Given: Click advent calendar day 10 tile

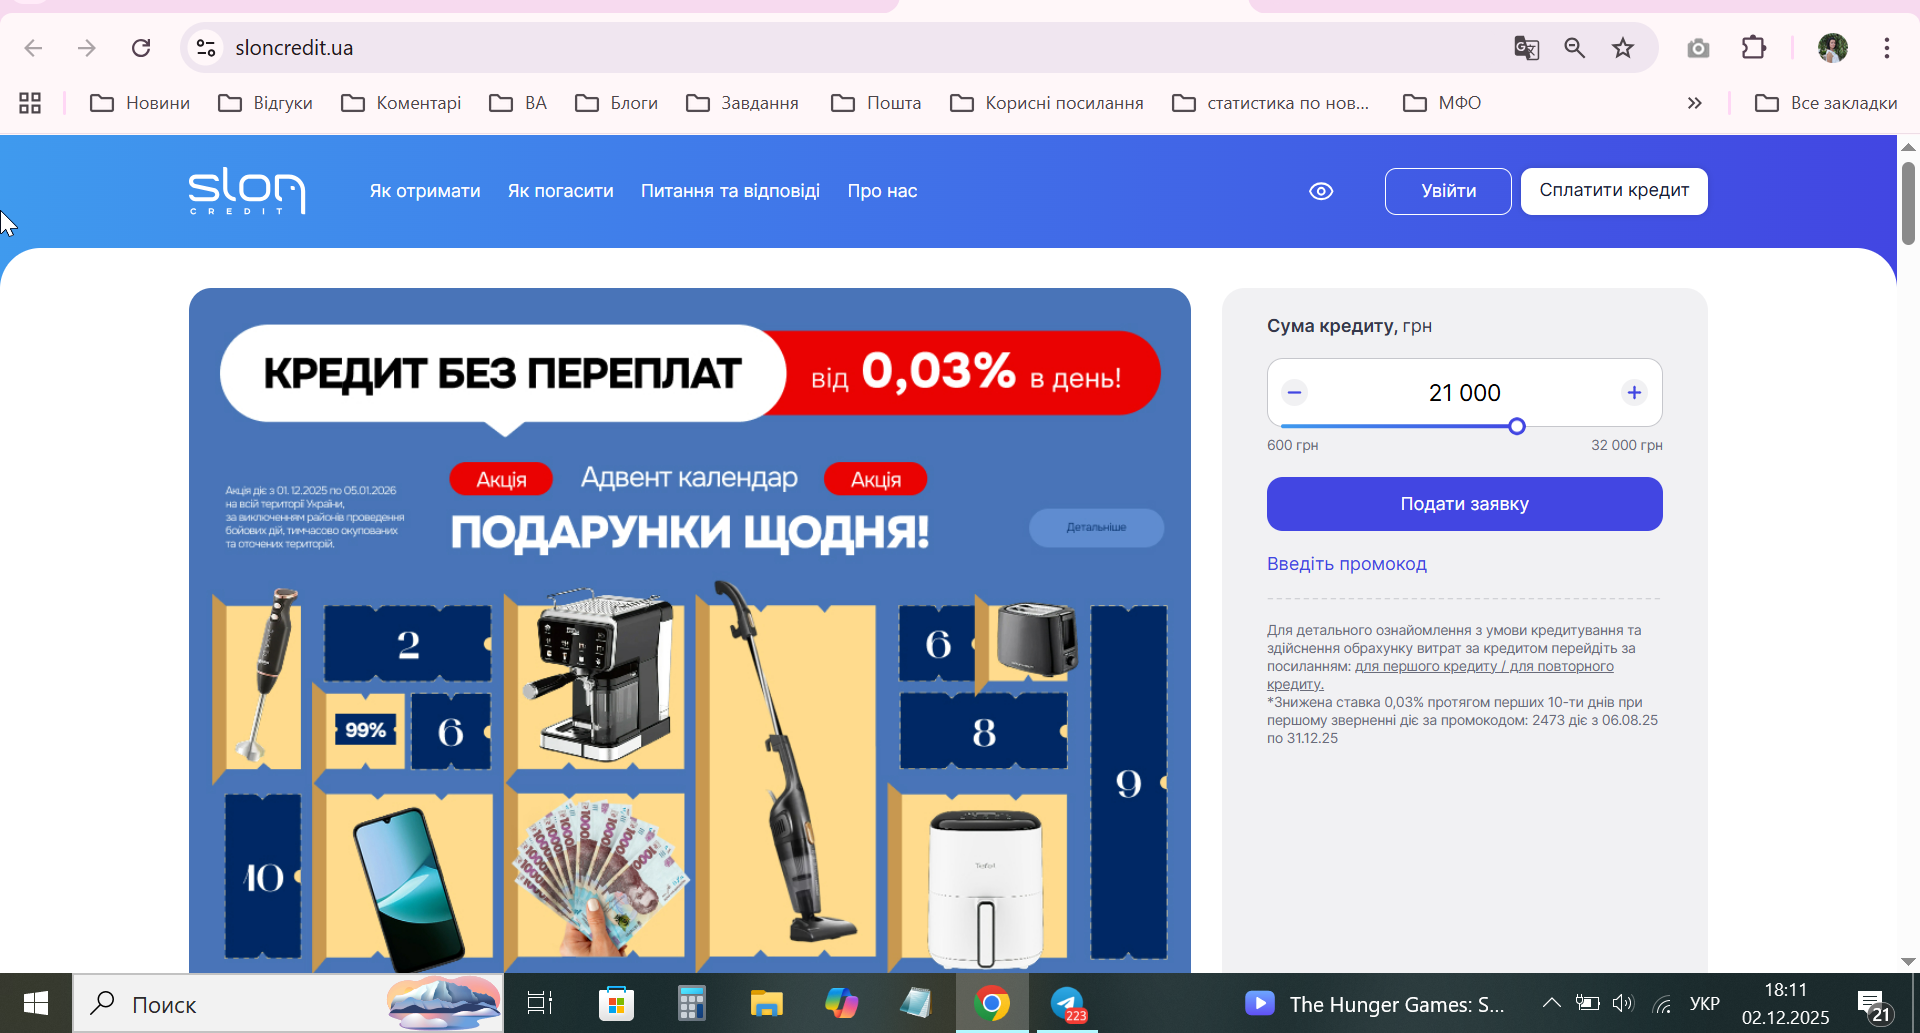Looking at the screenshot, I should [263, 877].
